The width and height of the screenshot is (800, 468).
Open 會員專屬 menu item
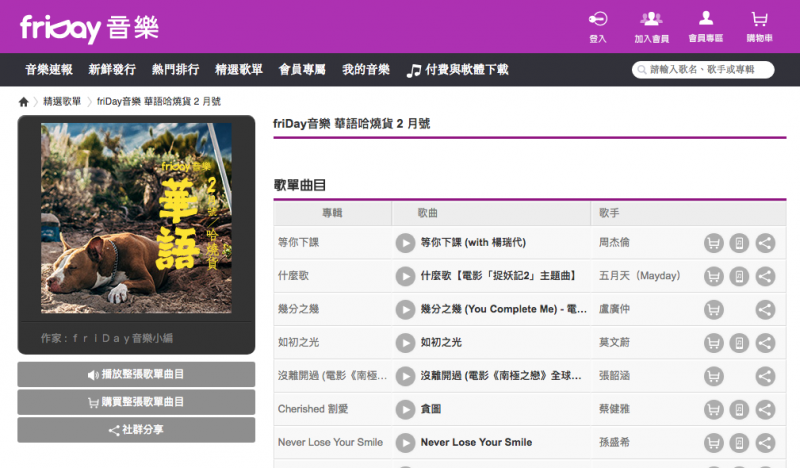(303, 69)
